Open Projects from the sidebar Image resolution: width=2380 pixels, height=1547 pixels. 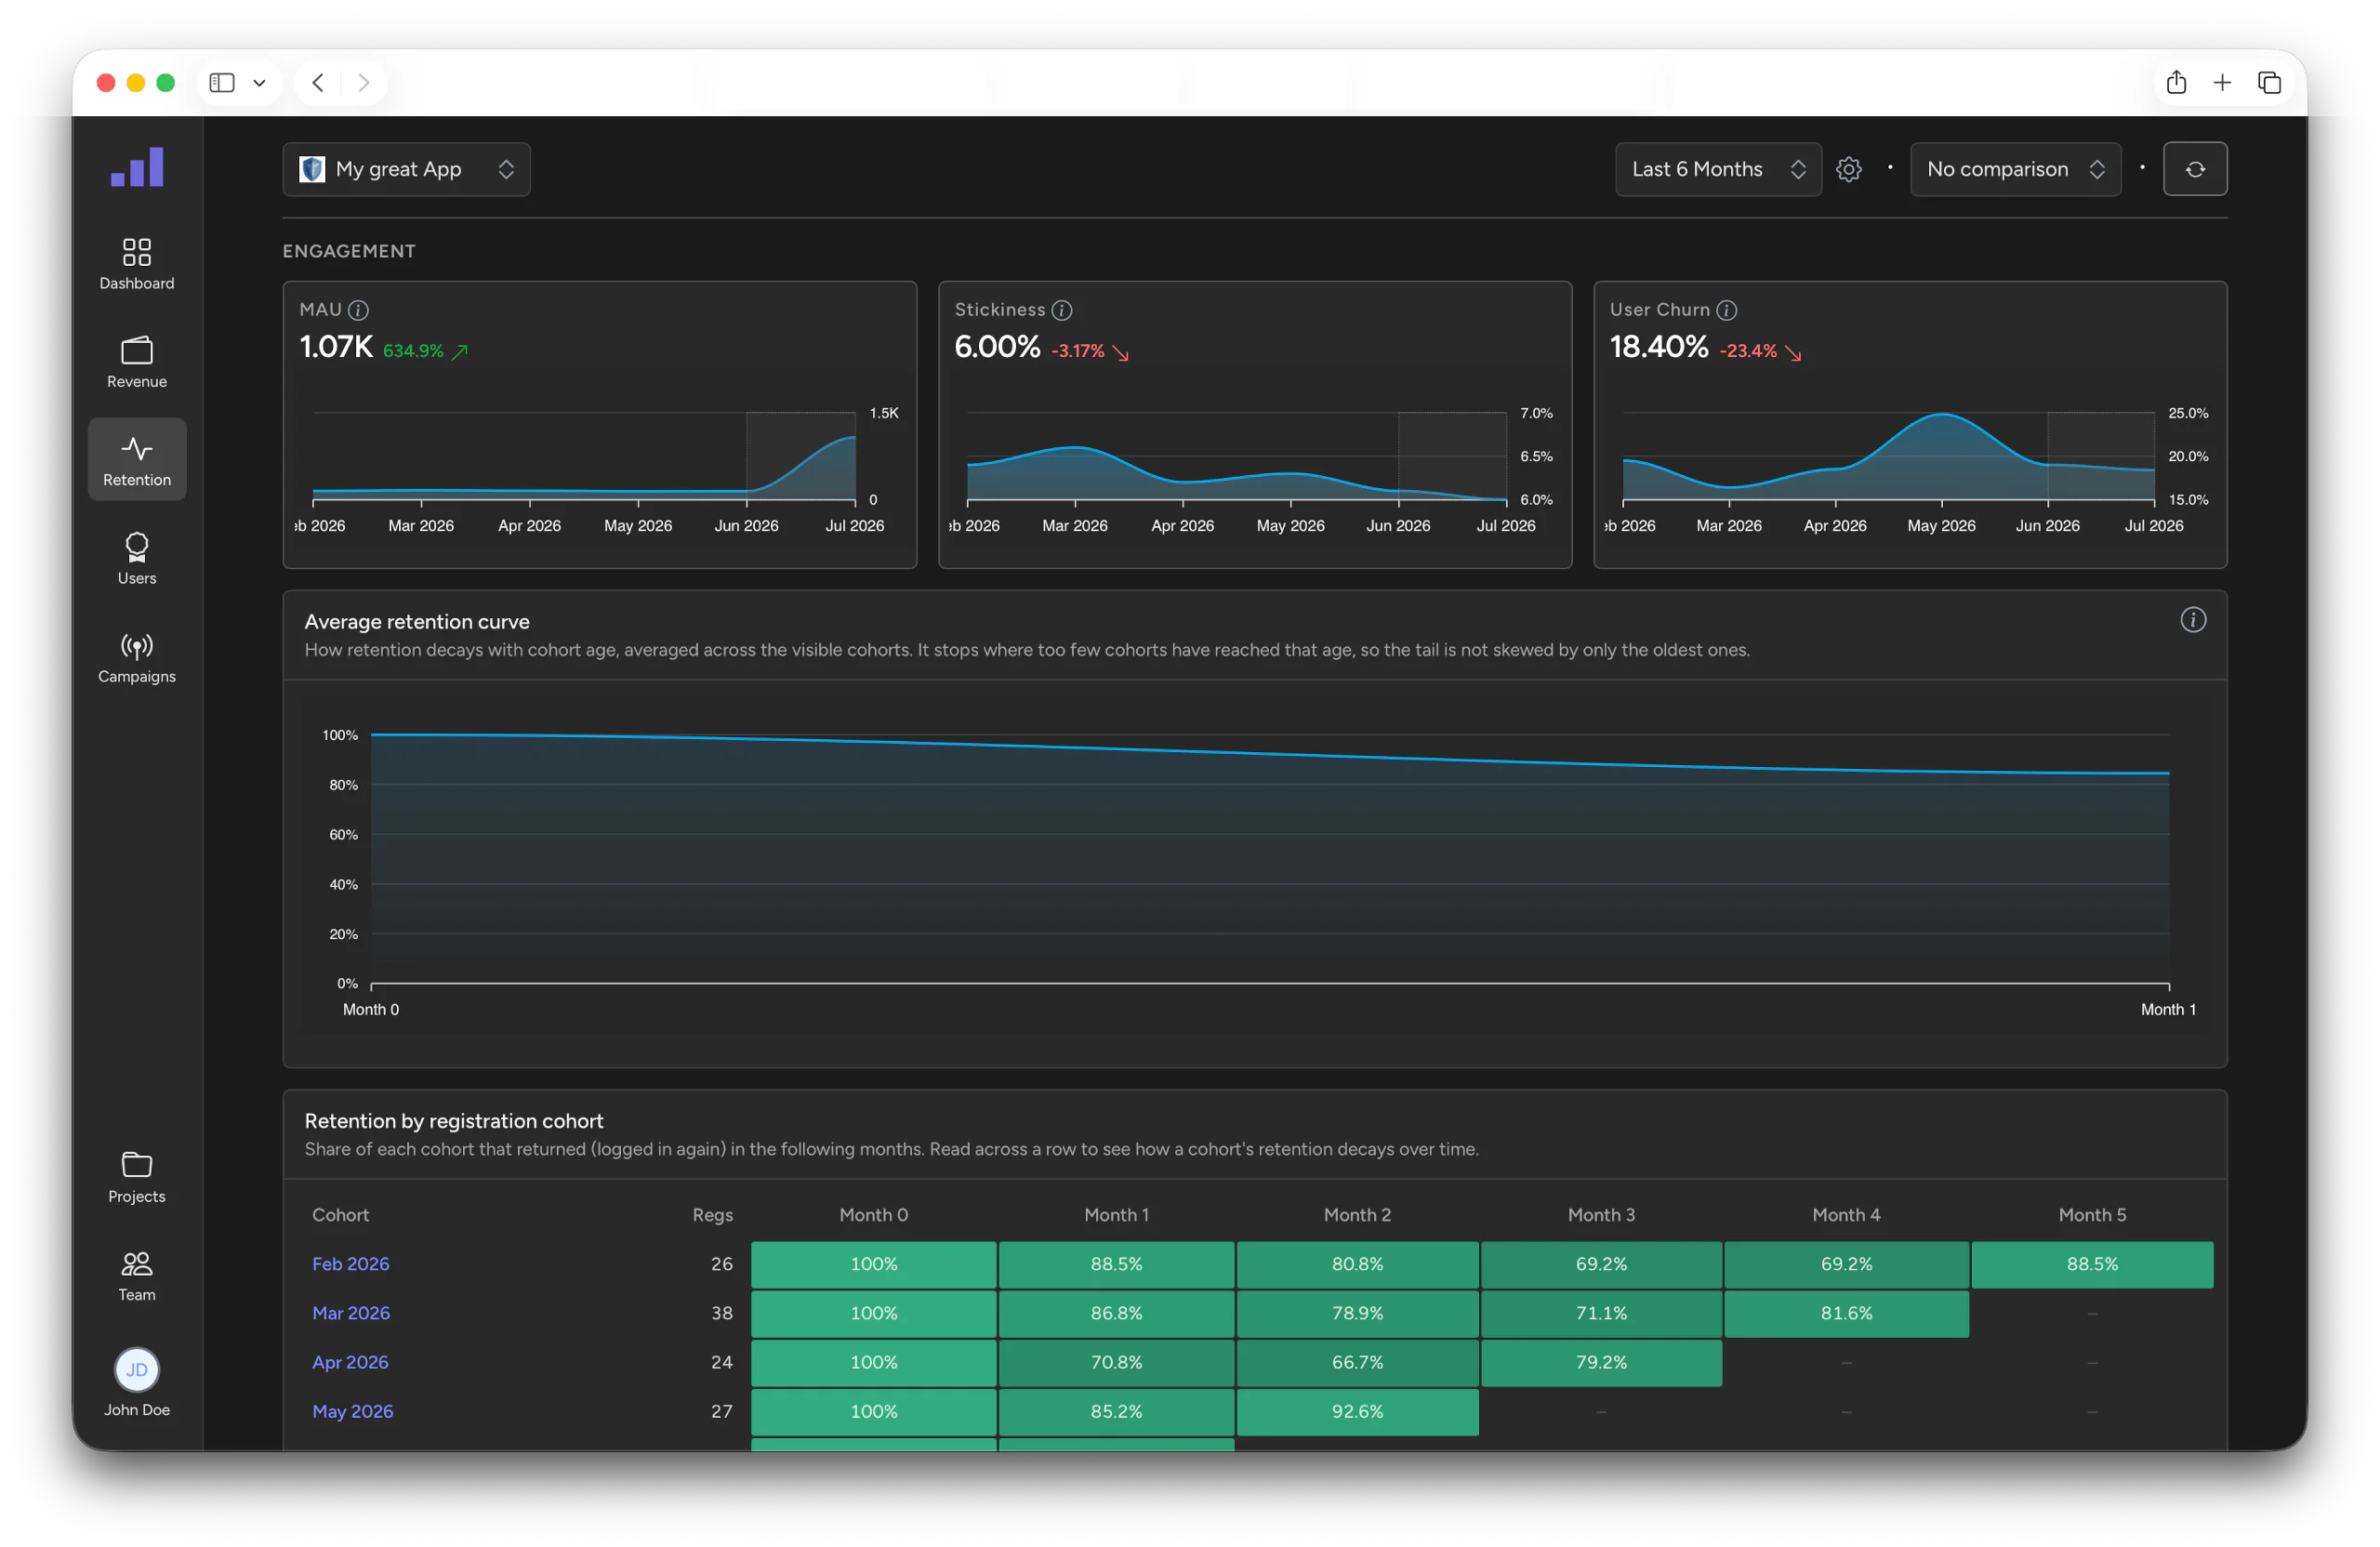[137, 1176]
